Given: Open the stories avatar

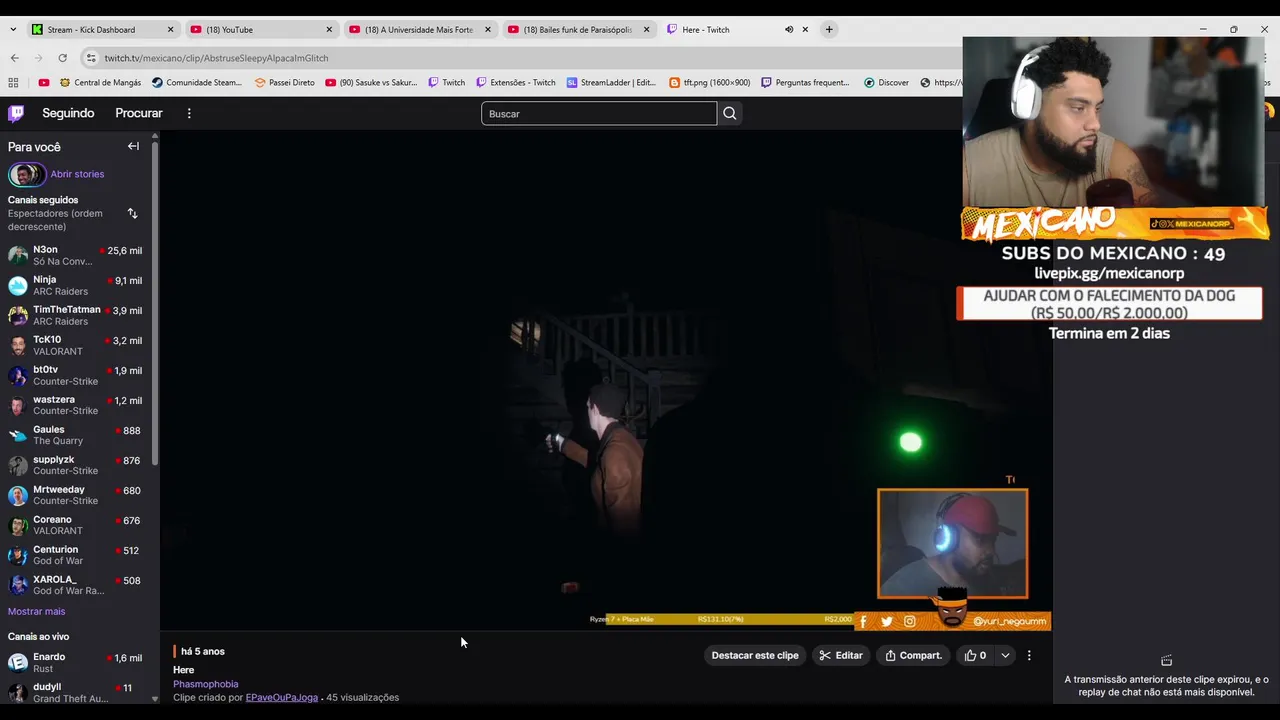Looking at the screenshot, I should tap(26, 174).
